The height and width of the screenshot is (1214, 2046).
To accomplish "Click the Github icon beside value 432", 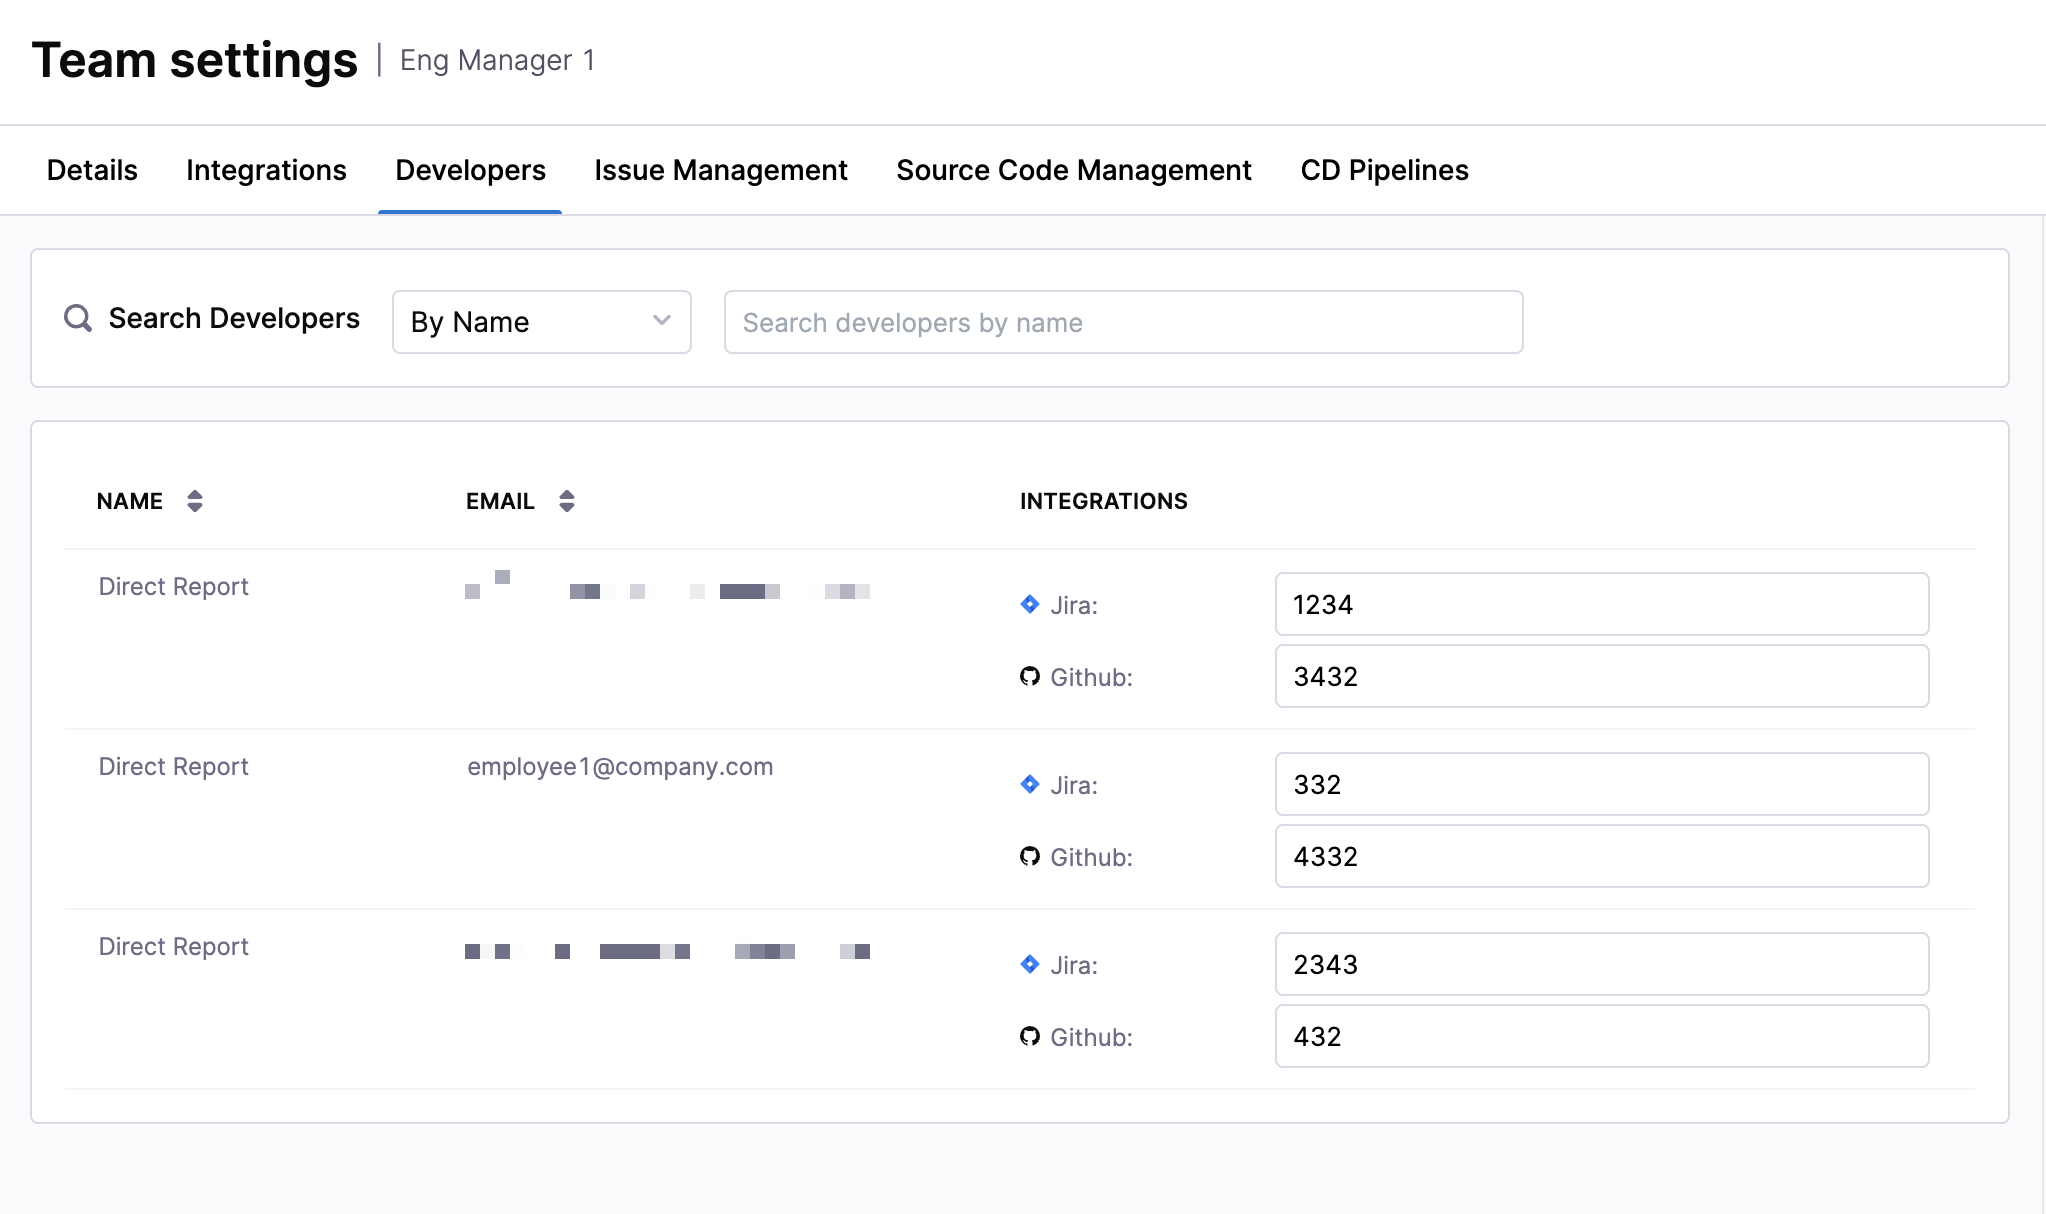I will click(1030, 1037).
